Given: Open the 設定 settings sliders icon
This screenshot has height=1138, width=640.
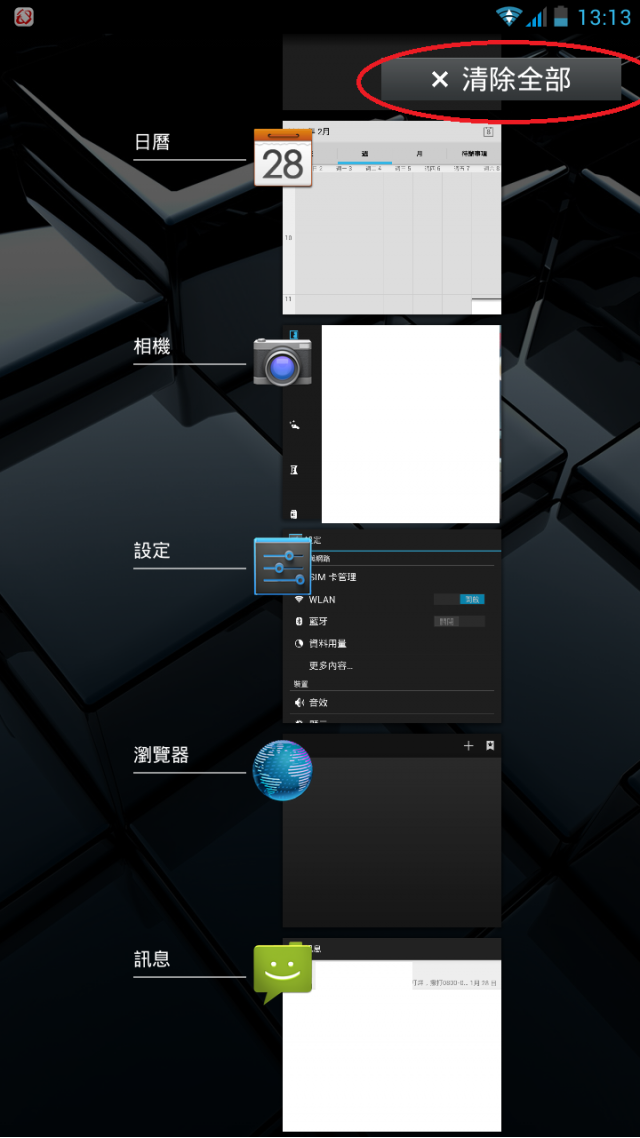Looking at the screenshot, I should (283, 566).
